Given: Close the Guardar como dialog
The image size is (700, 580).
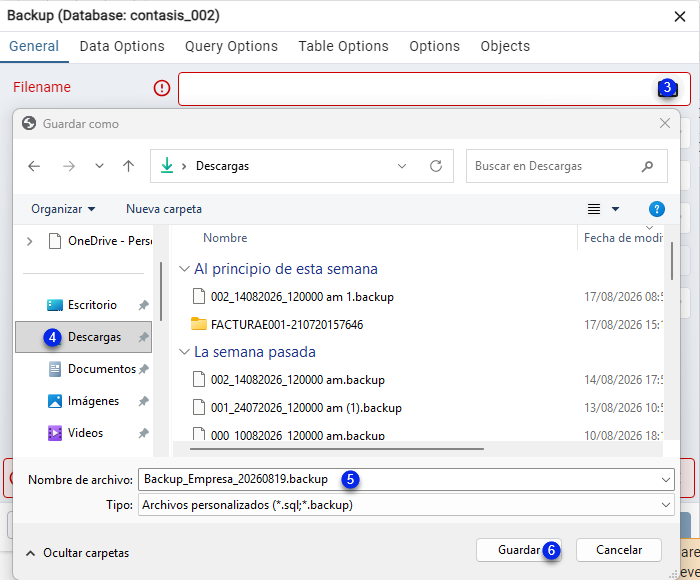Looking at the screenshot, I should point(665,123).
